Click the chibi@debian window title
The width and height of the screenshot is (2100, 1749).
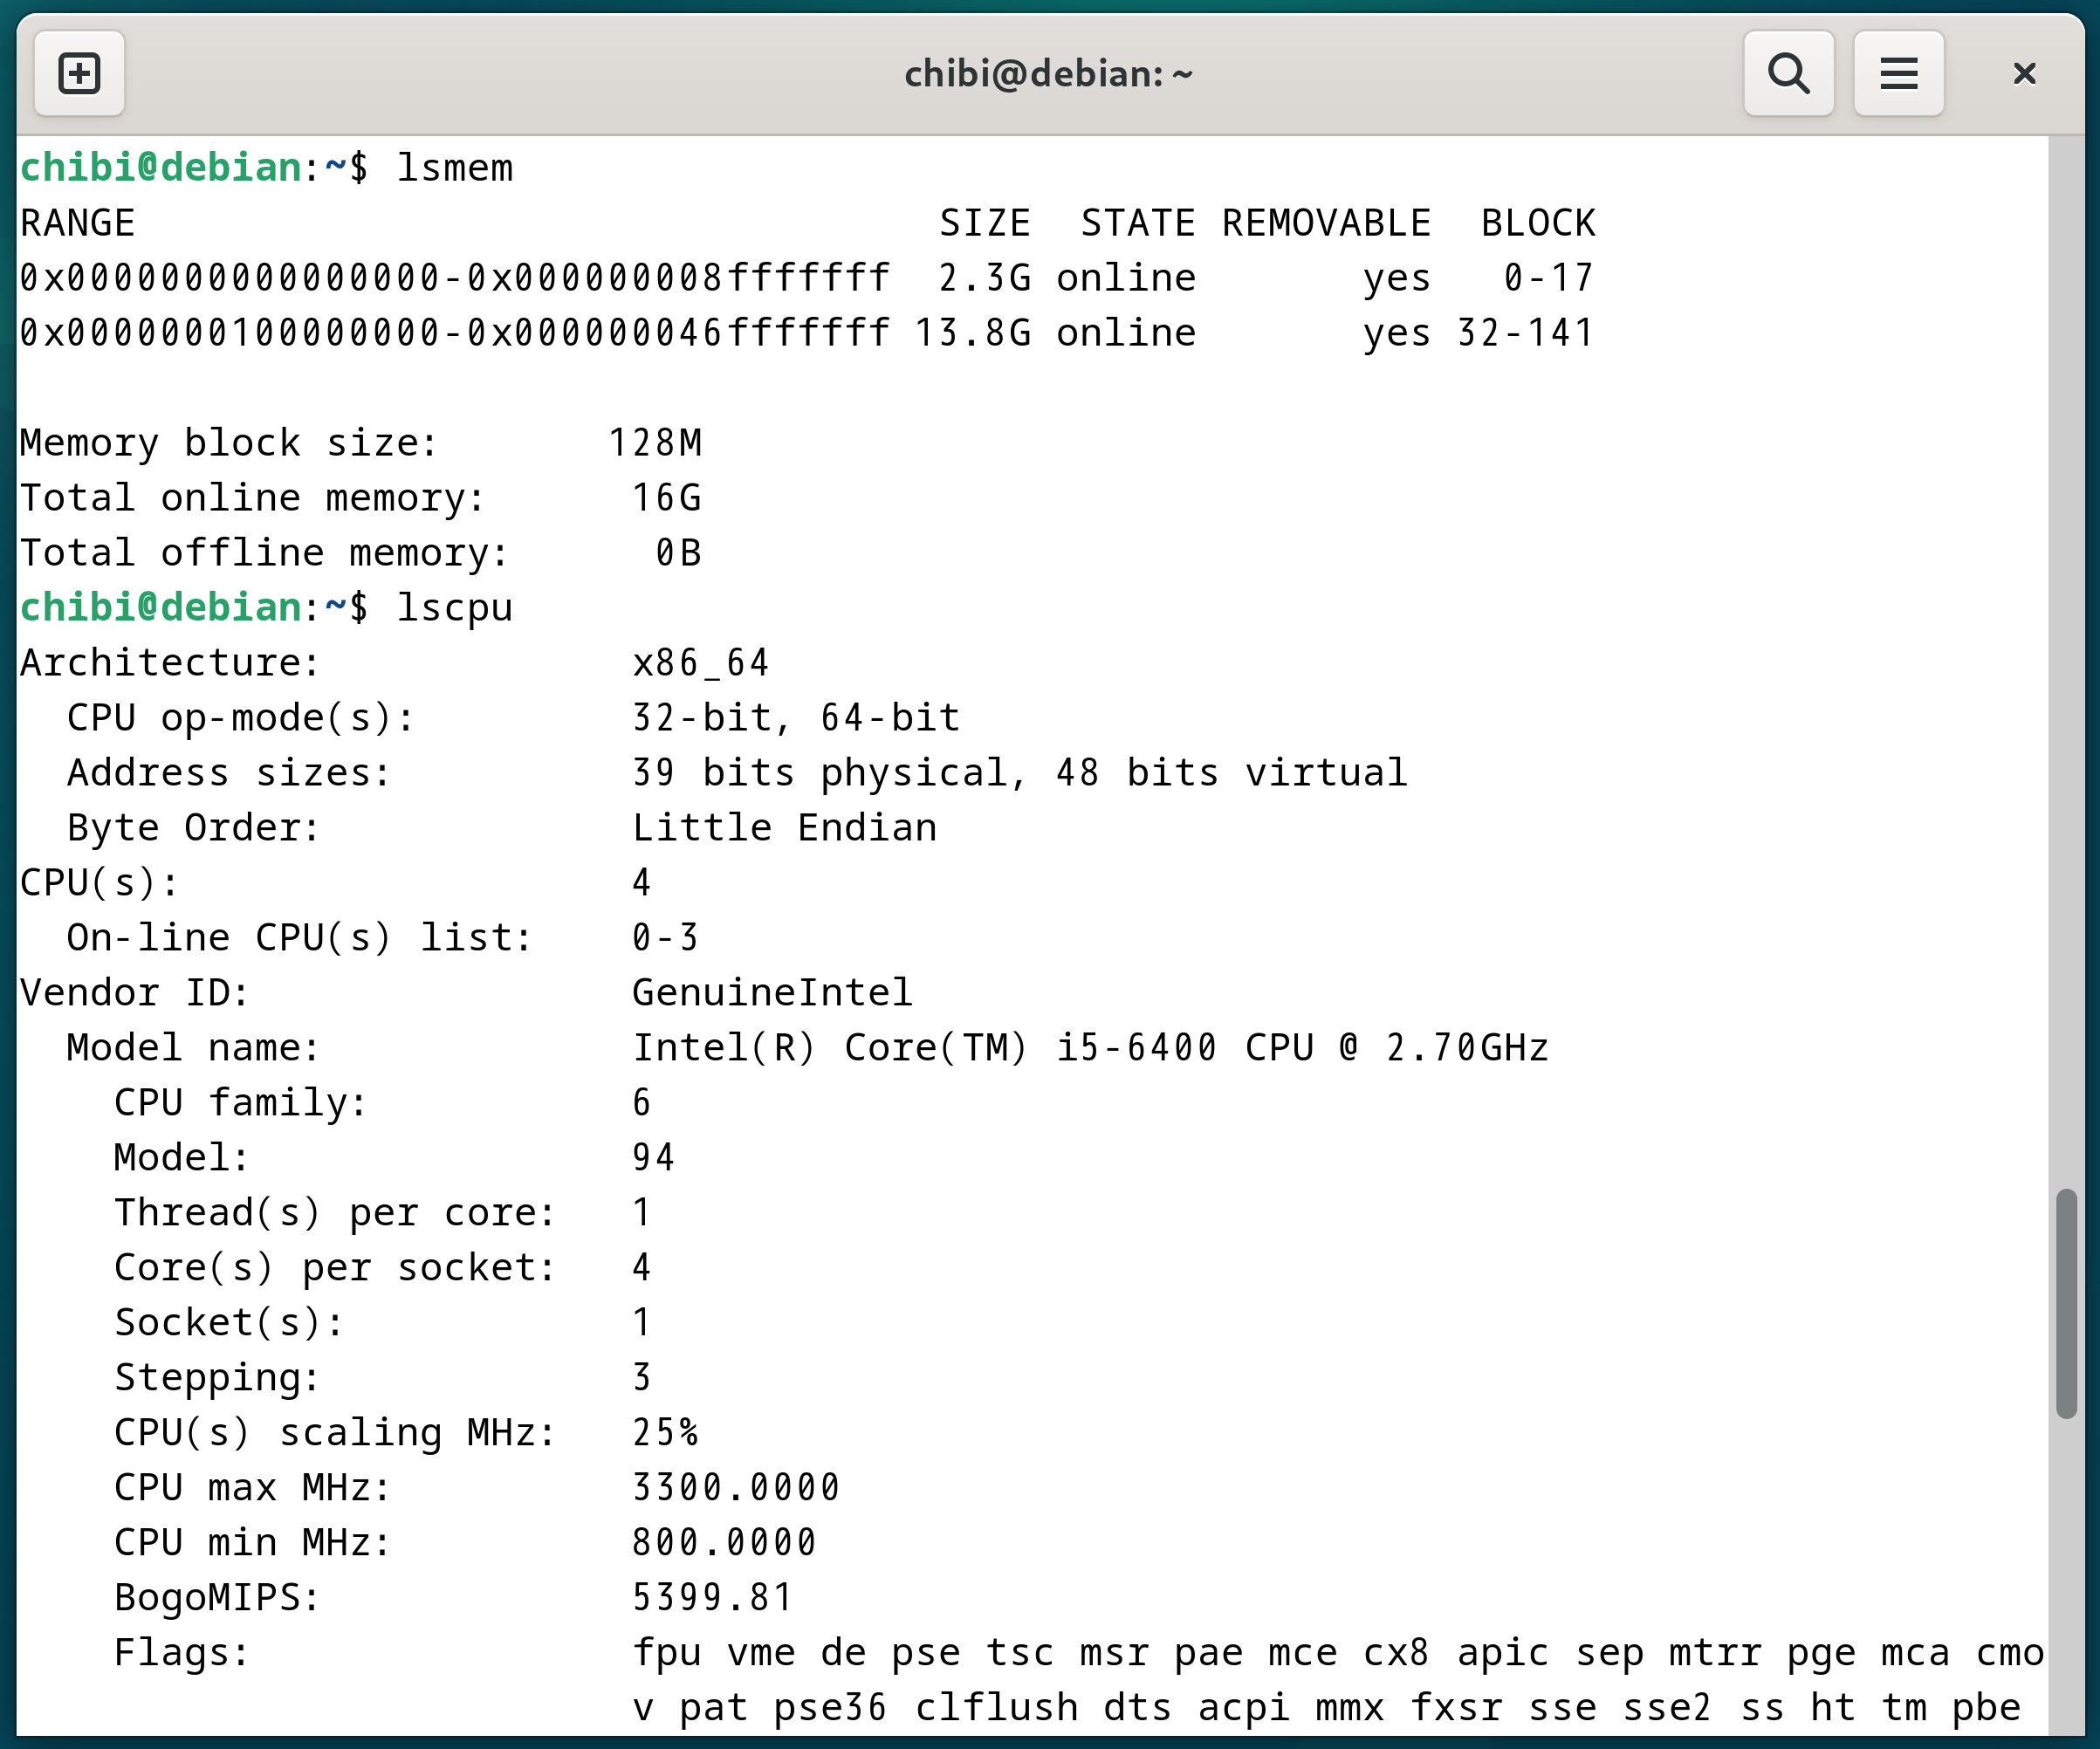[x=1048, y=73]
